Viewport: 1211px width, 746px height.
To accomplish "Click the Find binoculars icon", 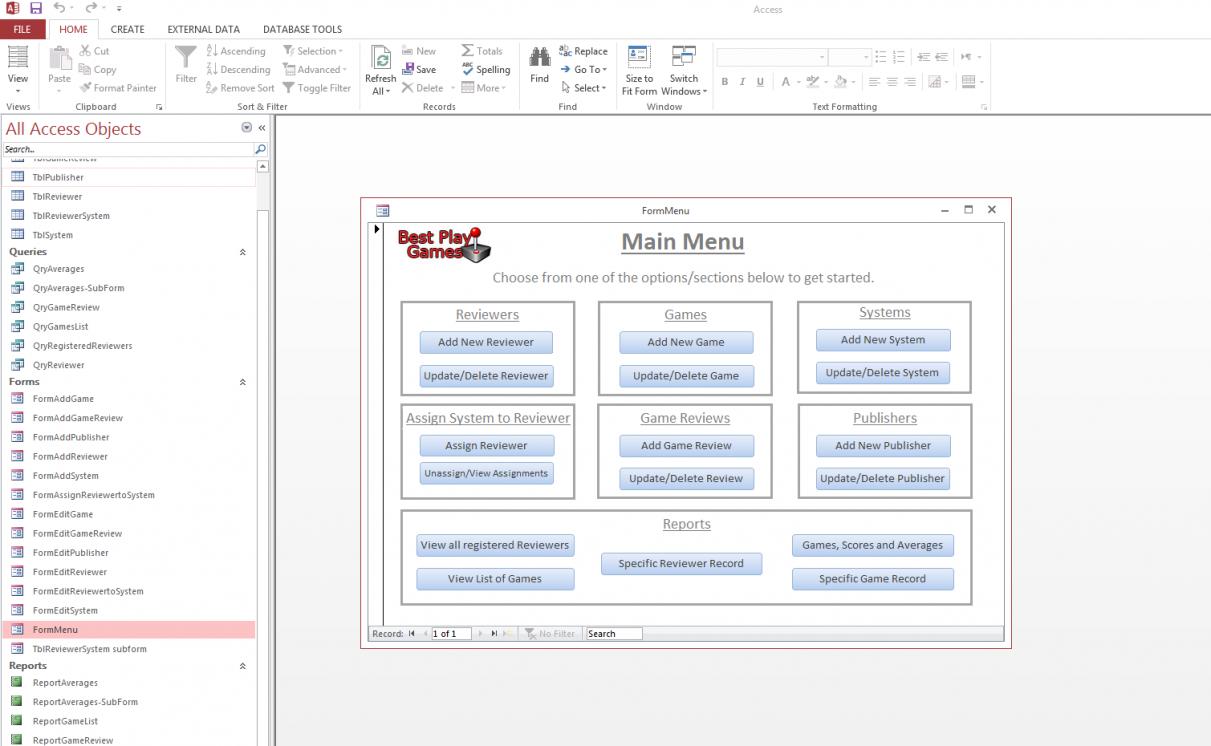I will (539, 58).
